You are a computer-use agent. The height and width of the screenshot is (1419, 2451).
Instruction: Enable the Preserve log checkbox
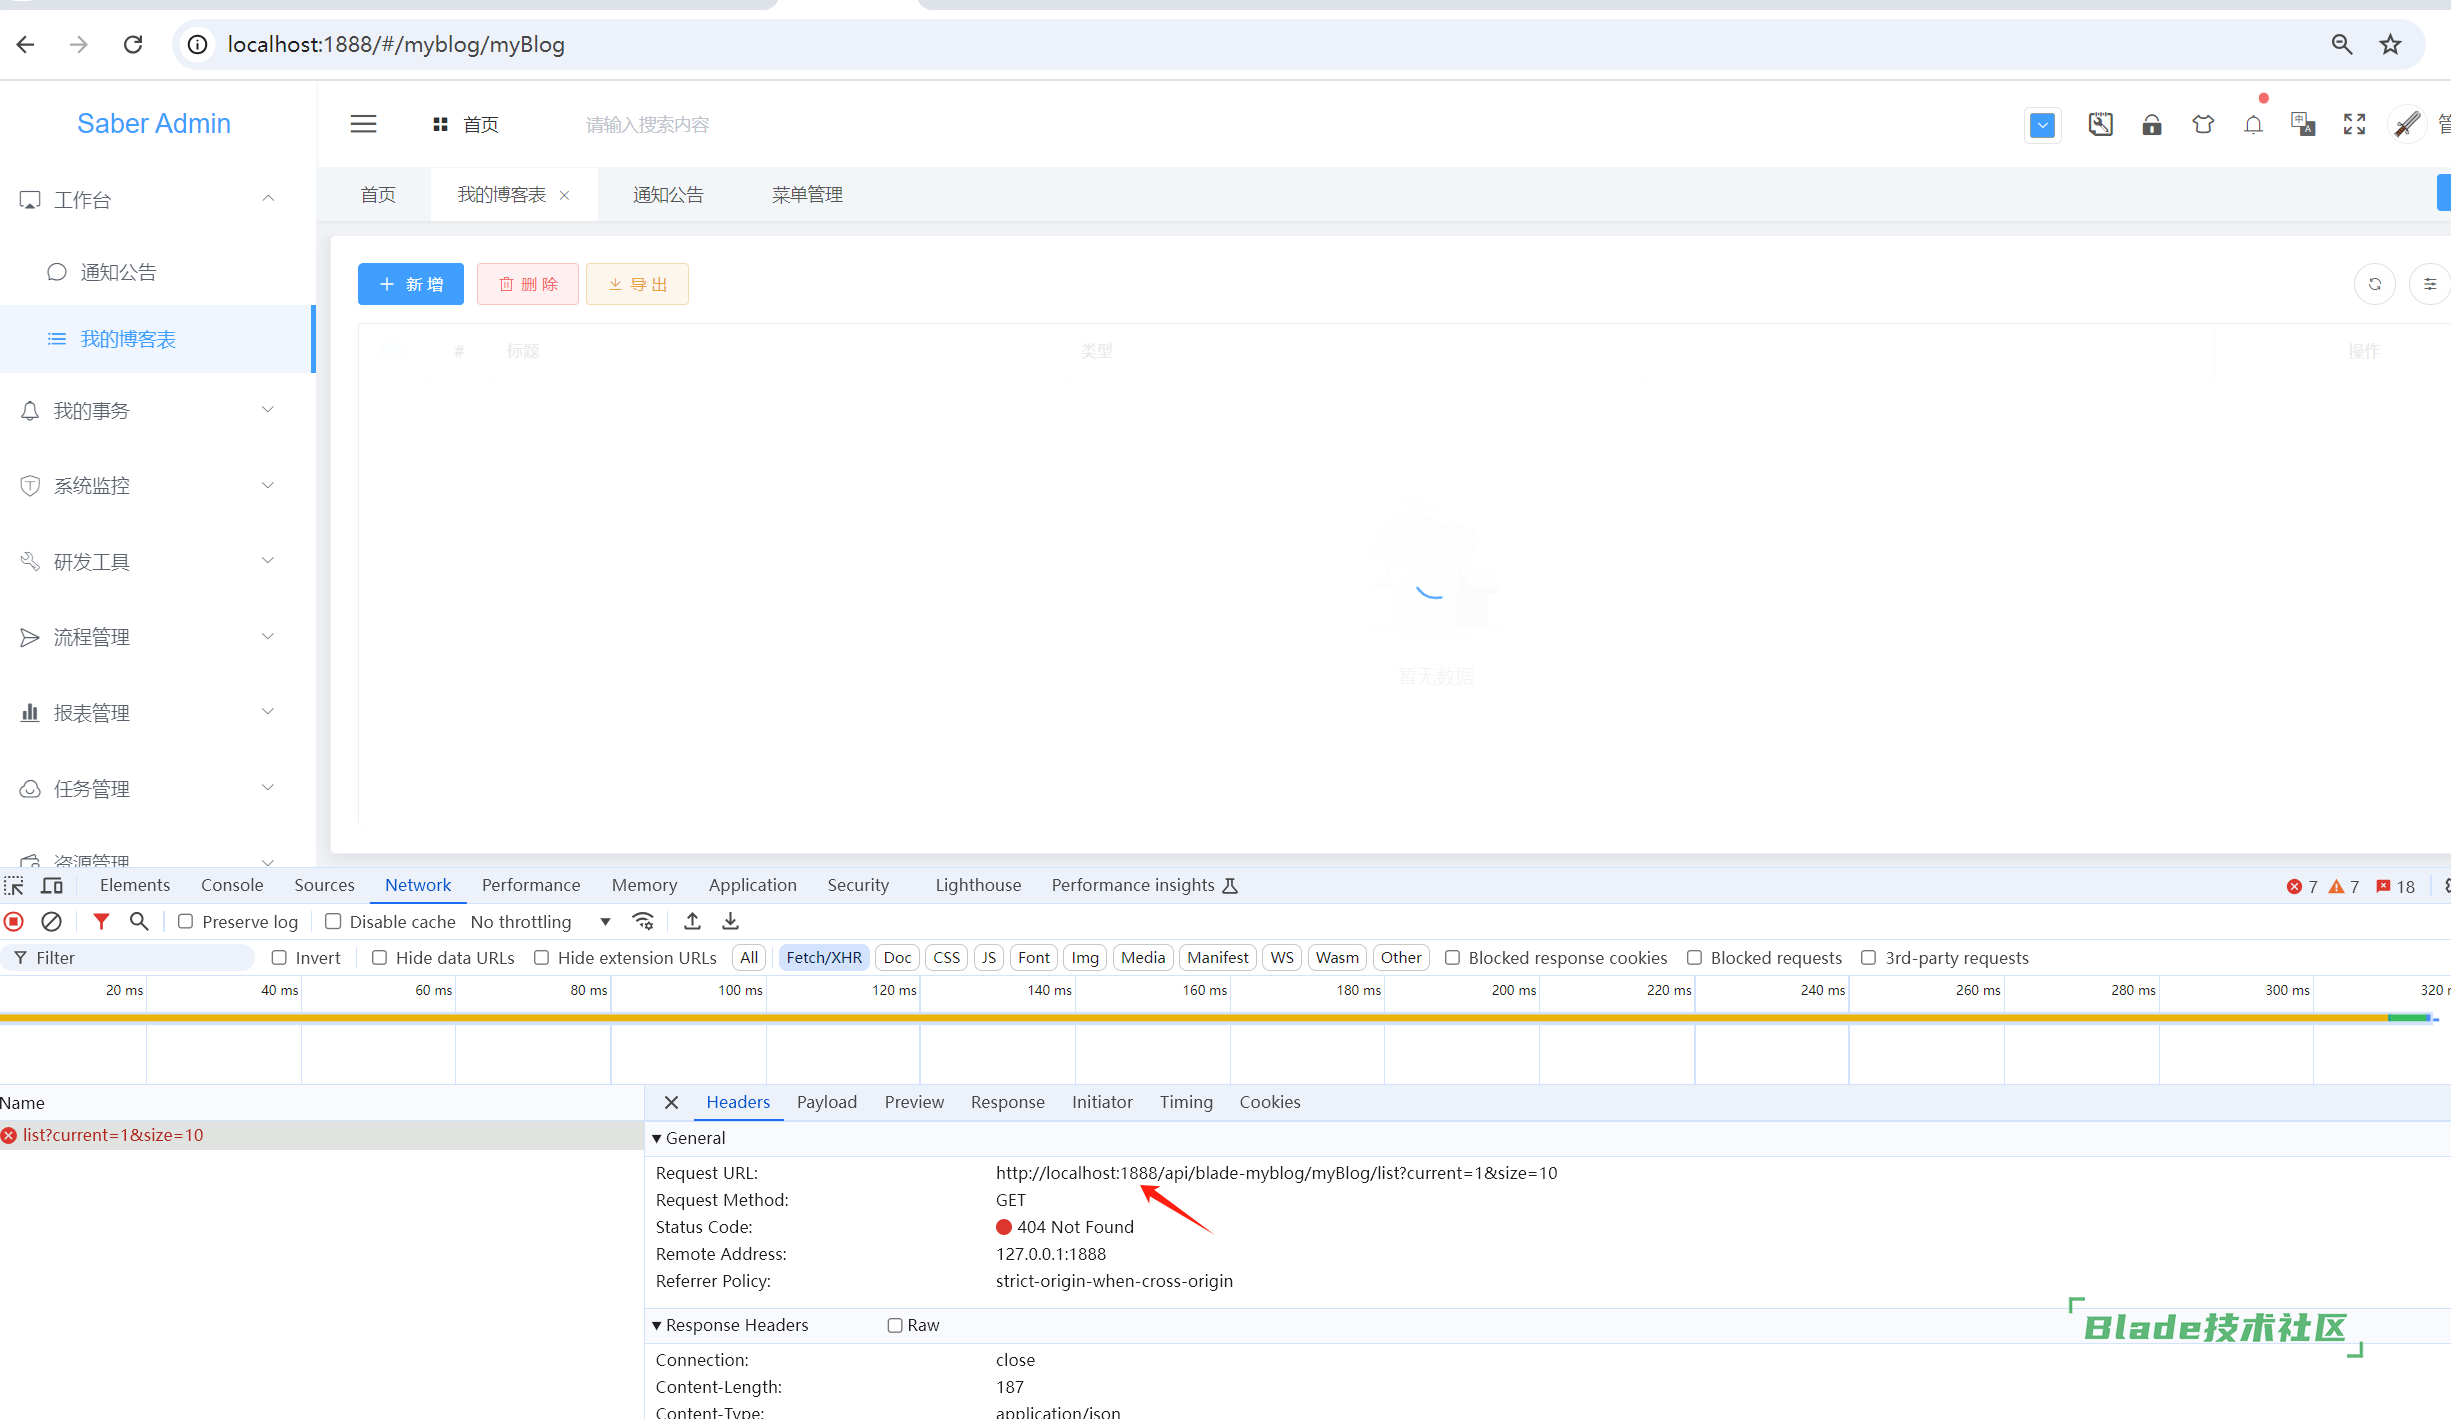185,921
